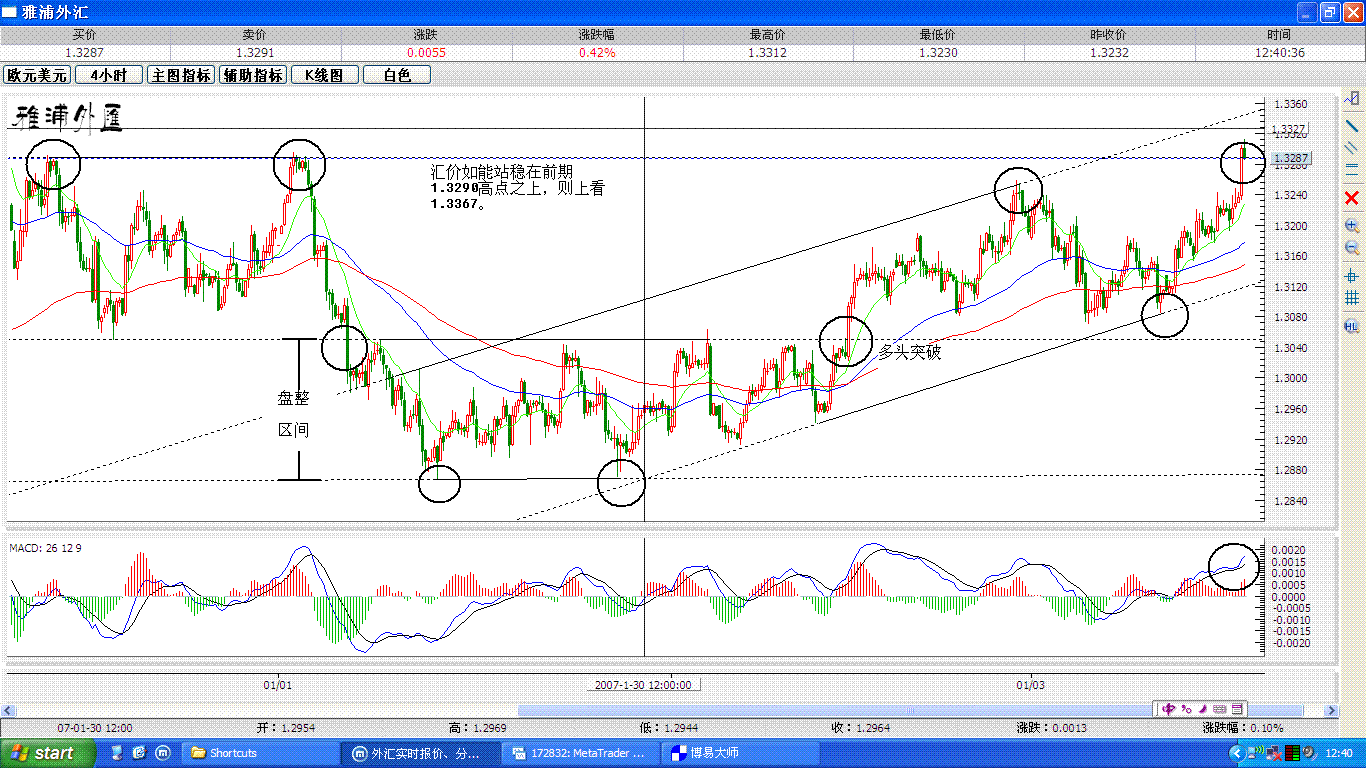
Task: Click the scroll-right arrow of chart scrollbar
Action: point(1331,709)
